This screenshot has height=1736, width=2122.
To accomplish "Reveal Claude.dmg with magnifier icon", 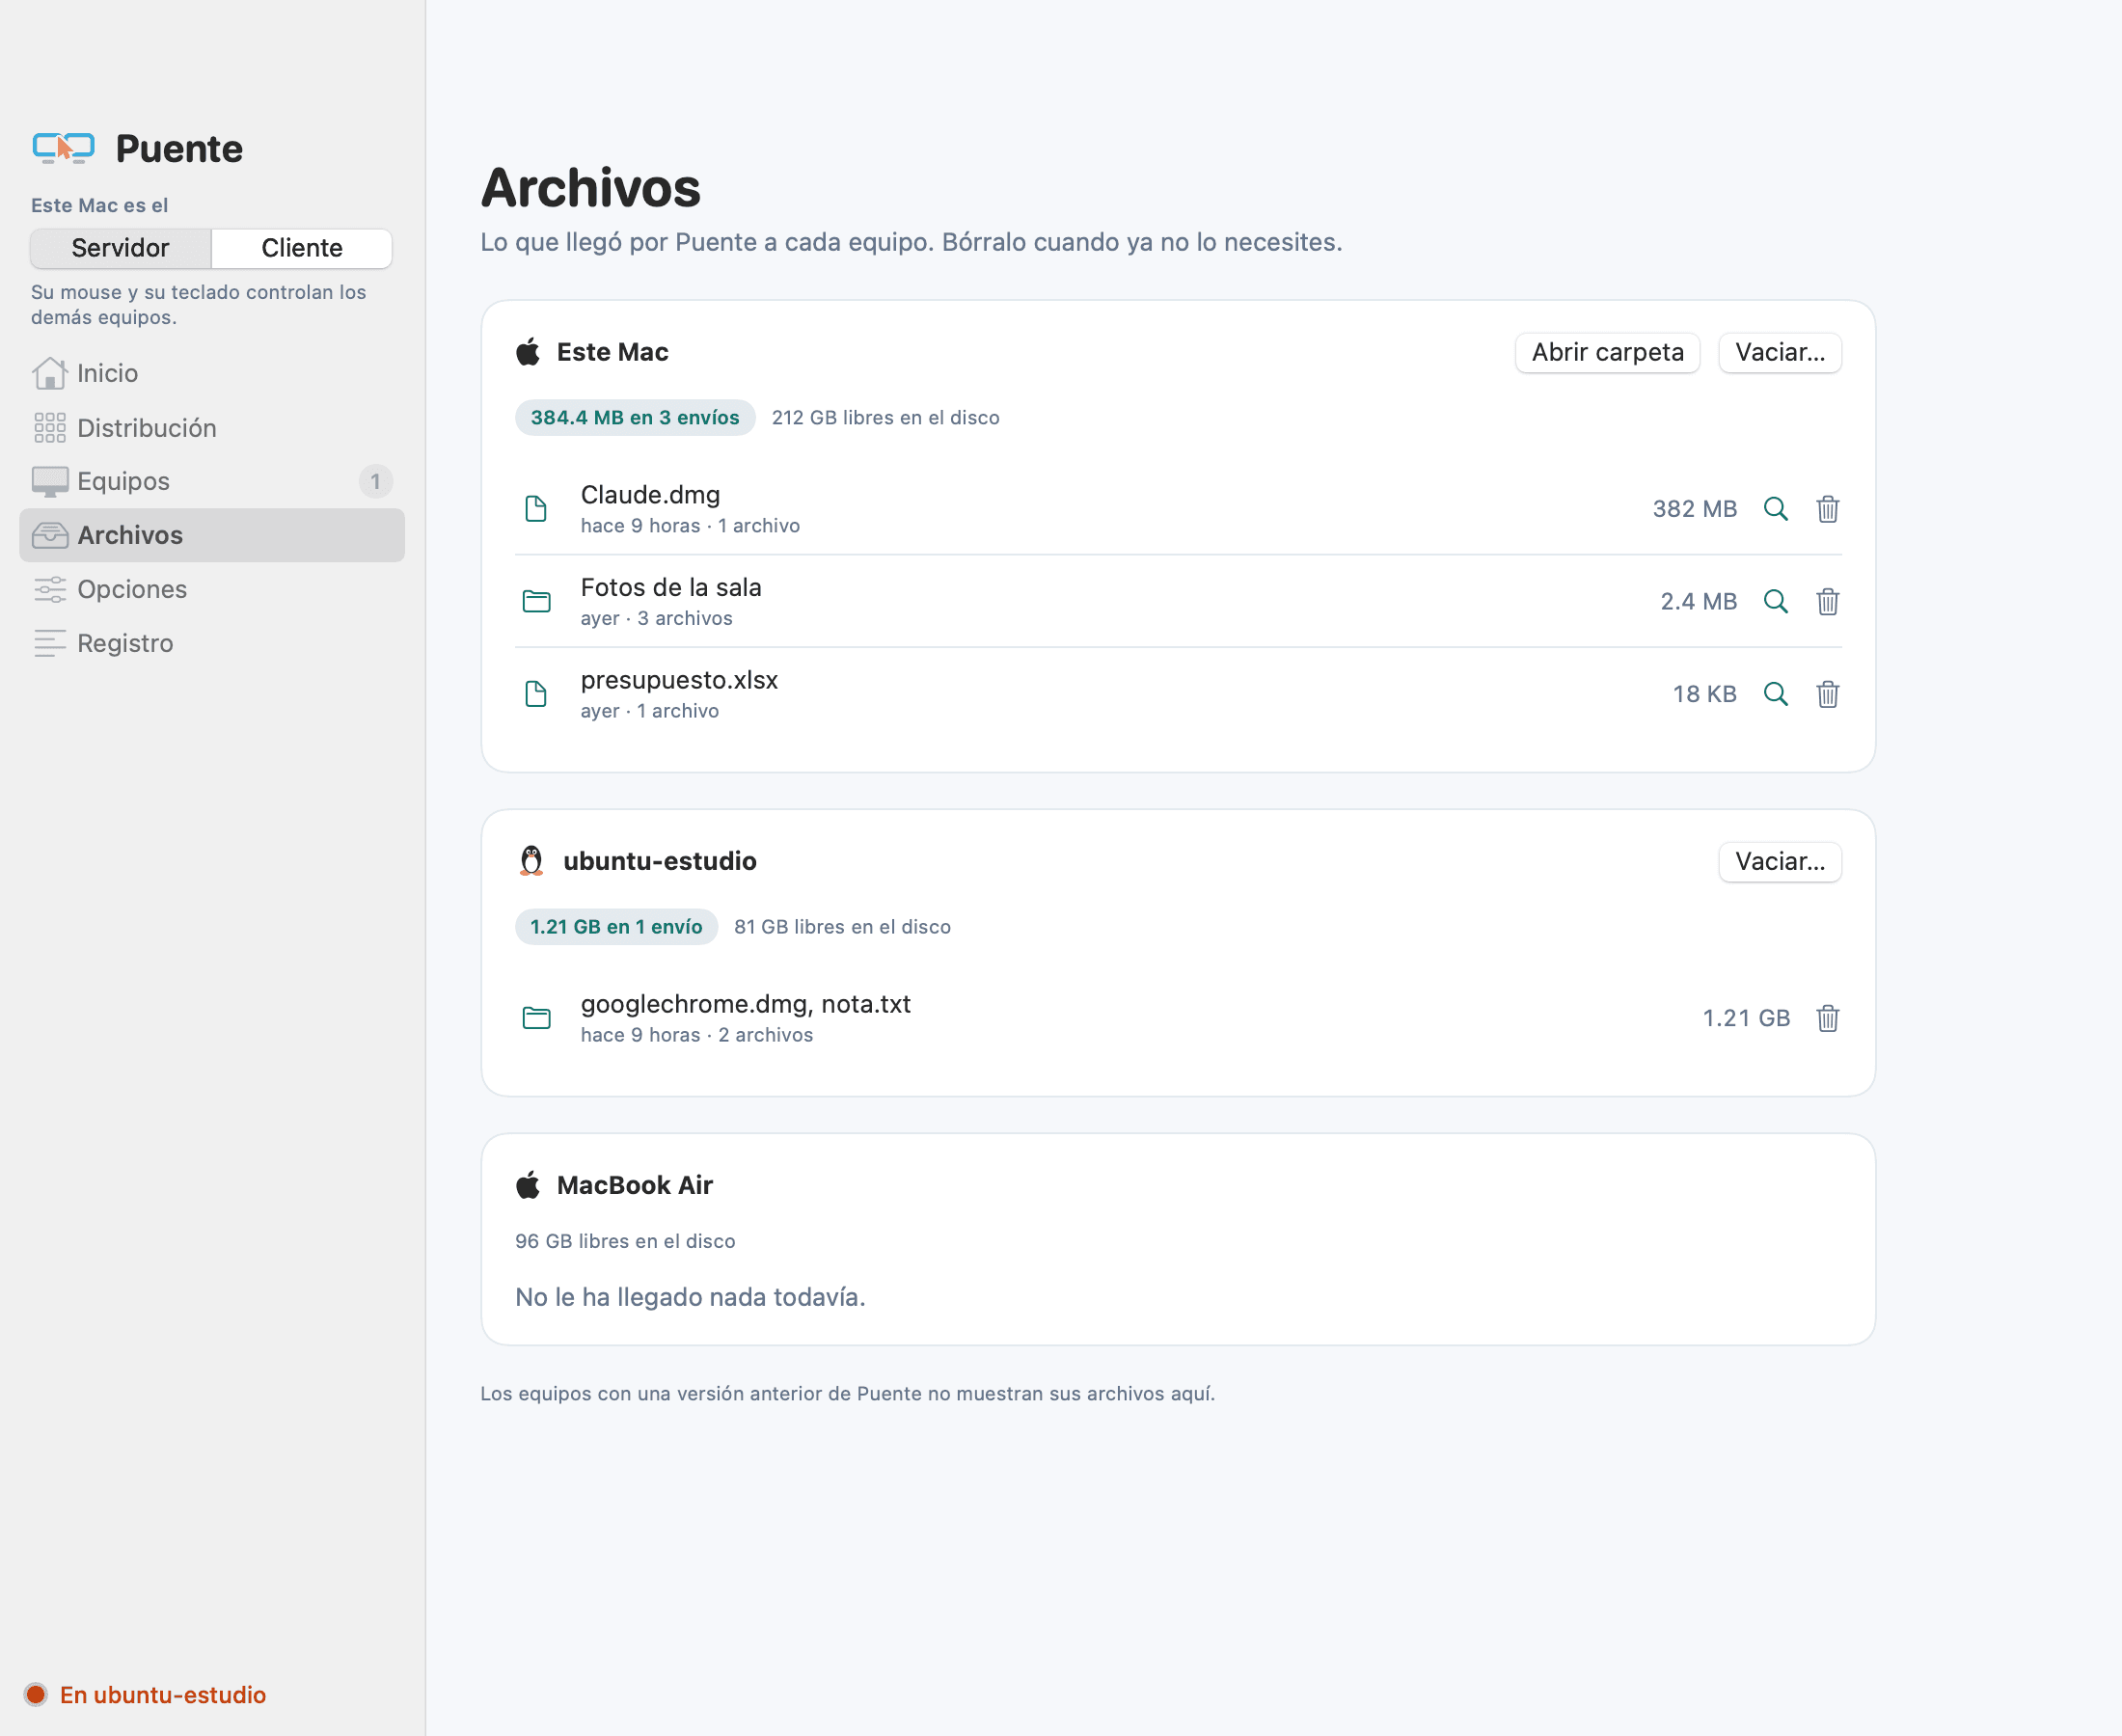I will pyautogui.click(x=1775, y=509).
